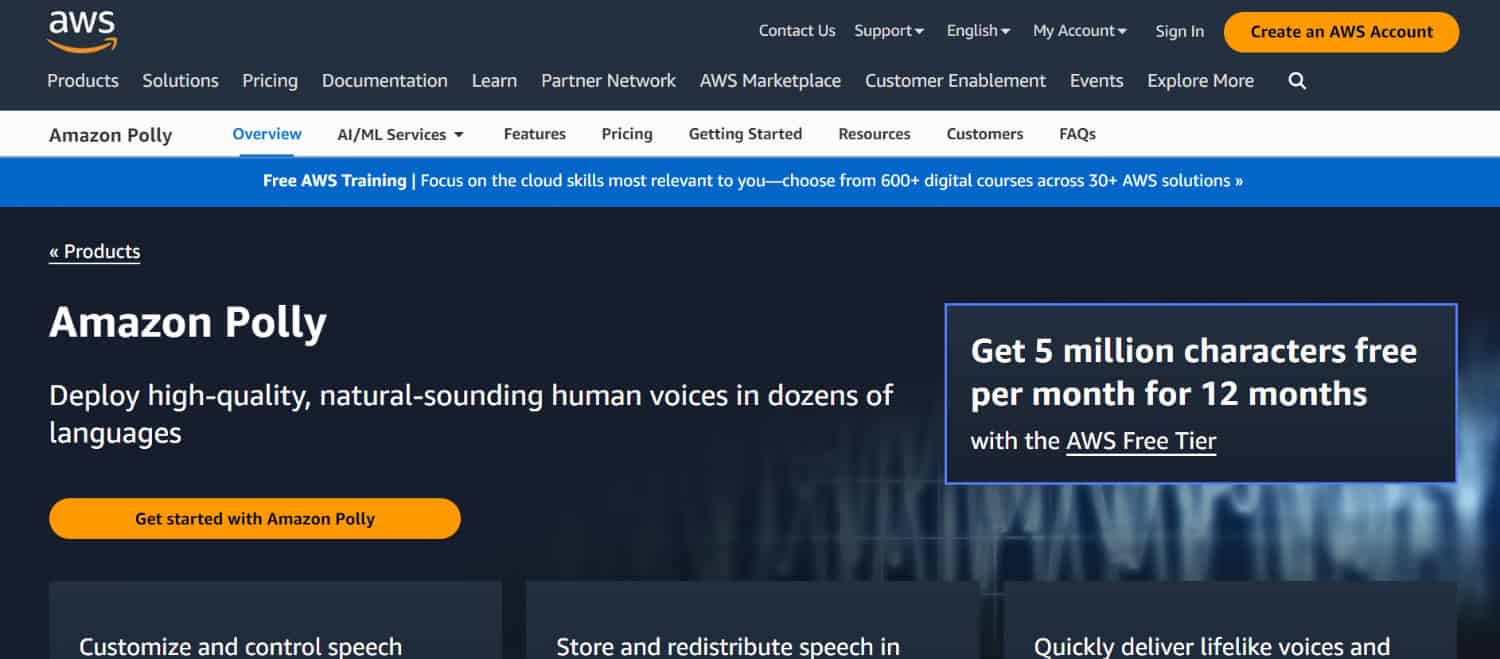1500x659 pixels.
Task: Click the Customize and control speech card
Action: [275, 620]
